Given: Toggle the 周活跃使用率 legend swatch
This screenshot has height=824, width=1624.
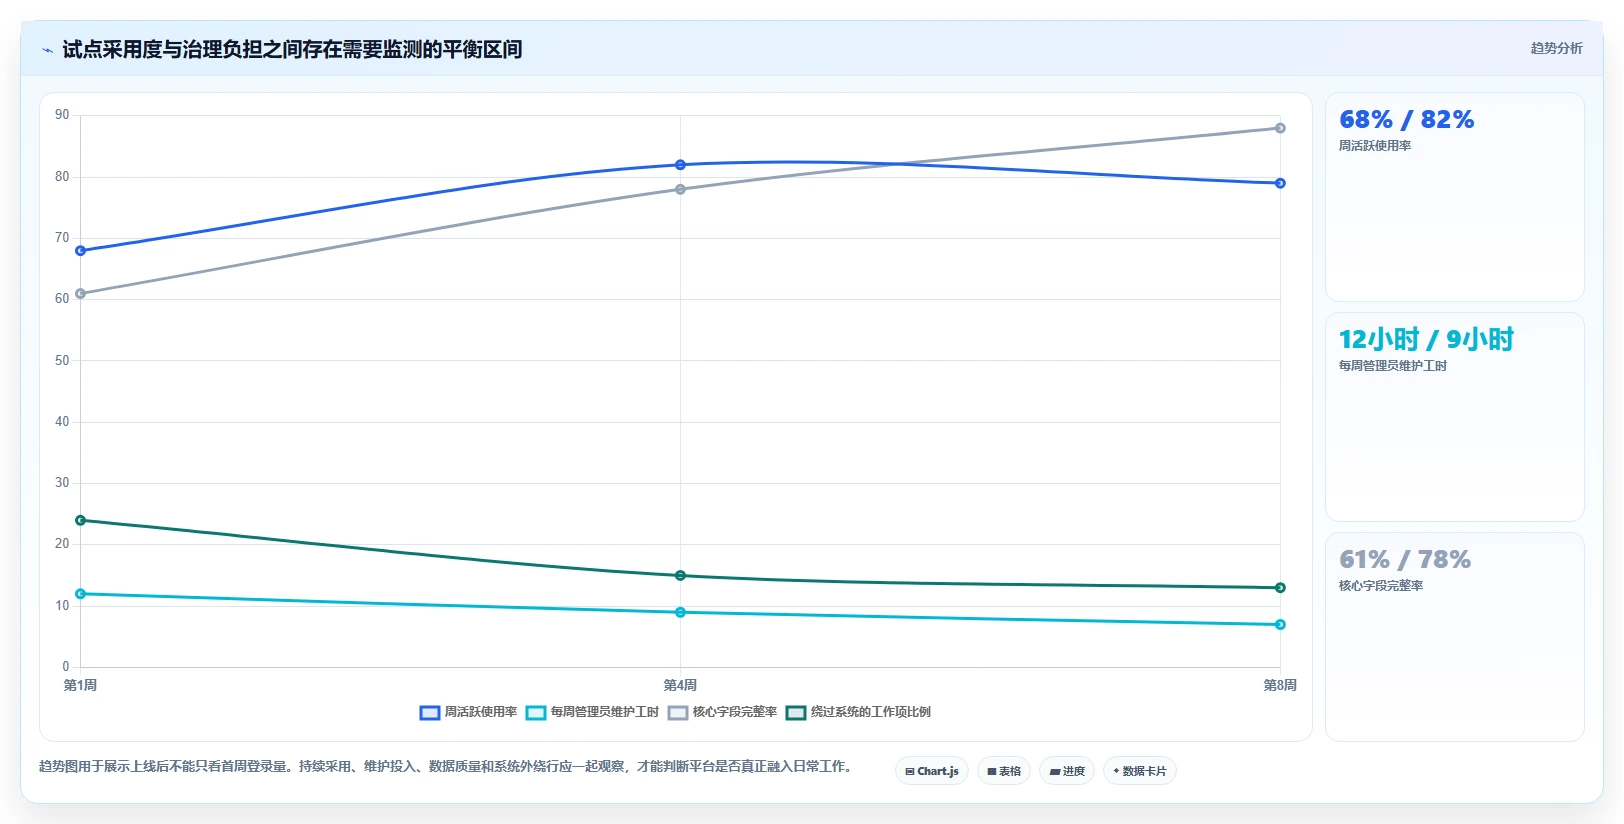Looking at the screenshot, I should coord(430,713).
